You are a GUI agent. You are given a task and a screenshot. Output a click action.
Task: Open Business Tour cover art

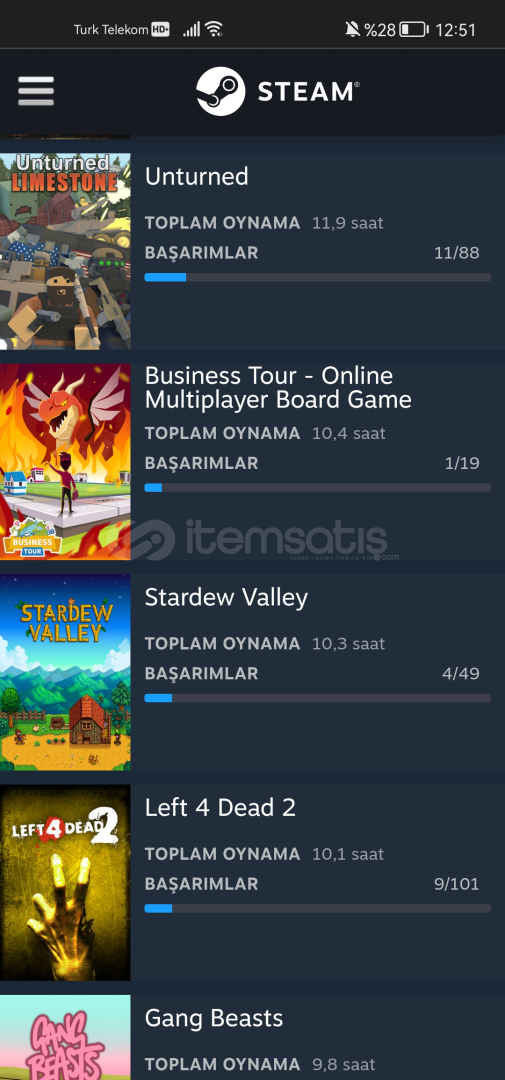pyautogui.click(x=65, y=461)
